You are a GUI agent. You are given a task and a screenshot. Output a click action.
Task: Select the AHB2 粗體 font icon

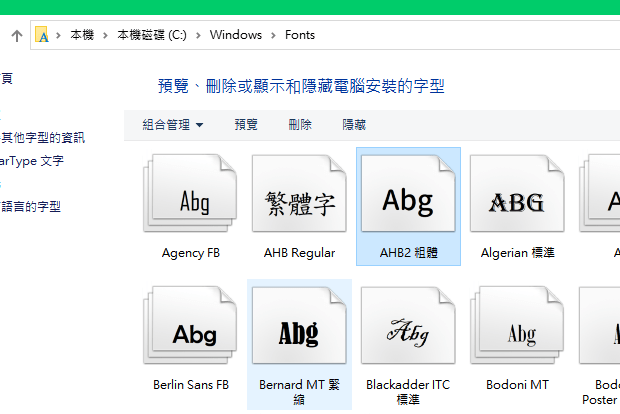pyautogui.click(x=408, y=202)
